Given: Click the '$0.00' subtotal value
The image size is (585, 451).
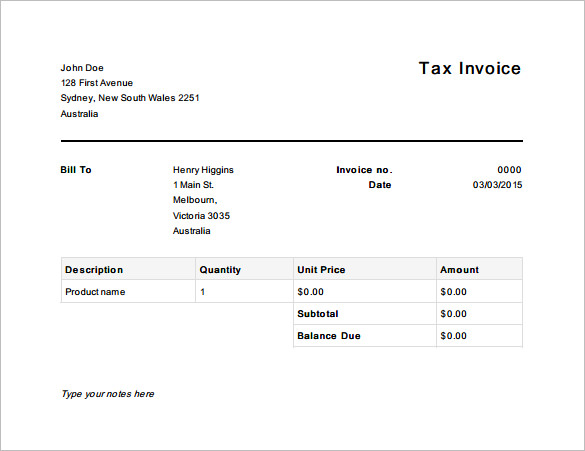Looking at the screenshot, I should click(453, 314).
